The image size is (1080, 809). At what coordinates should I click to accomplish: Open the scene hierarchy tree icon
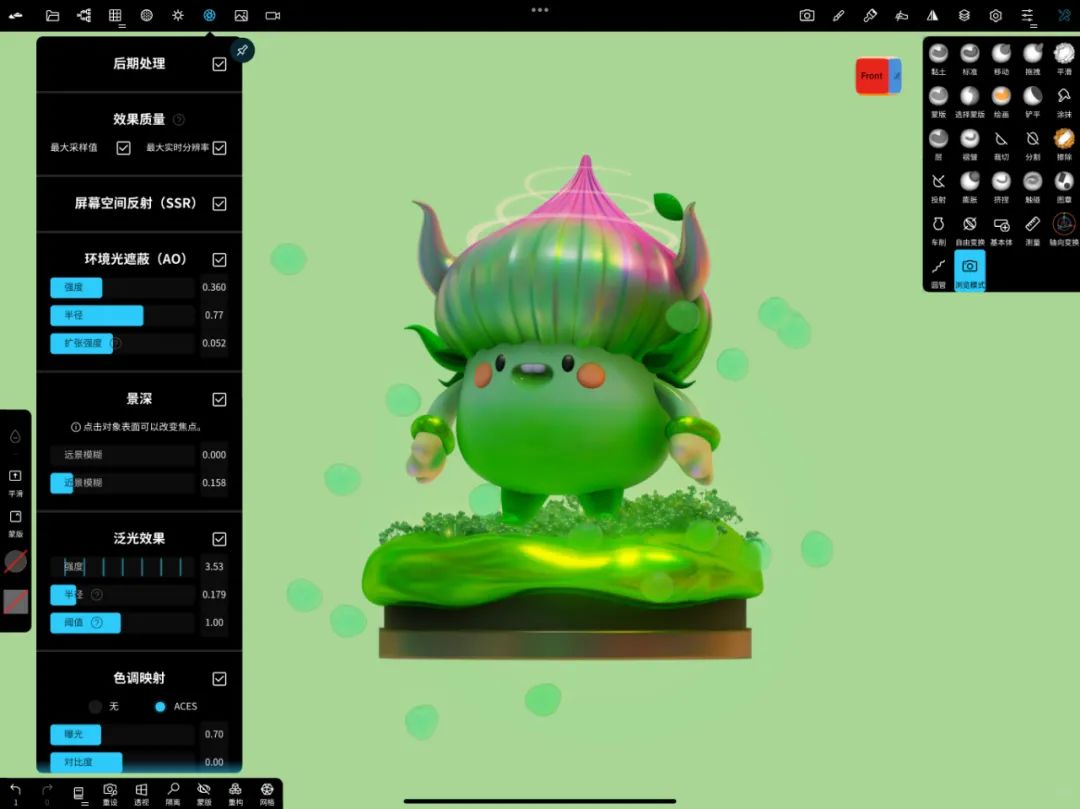[84, 15]
